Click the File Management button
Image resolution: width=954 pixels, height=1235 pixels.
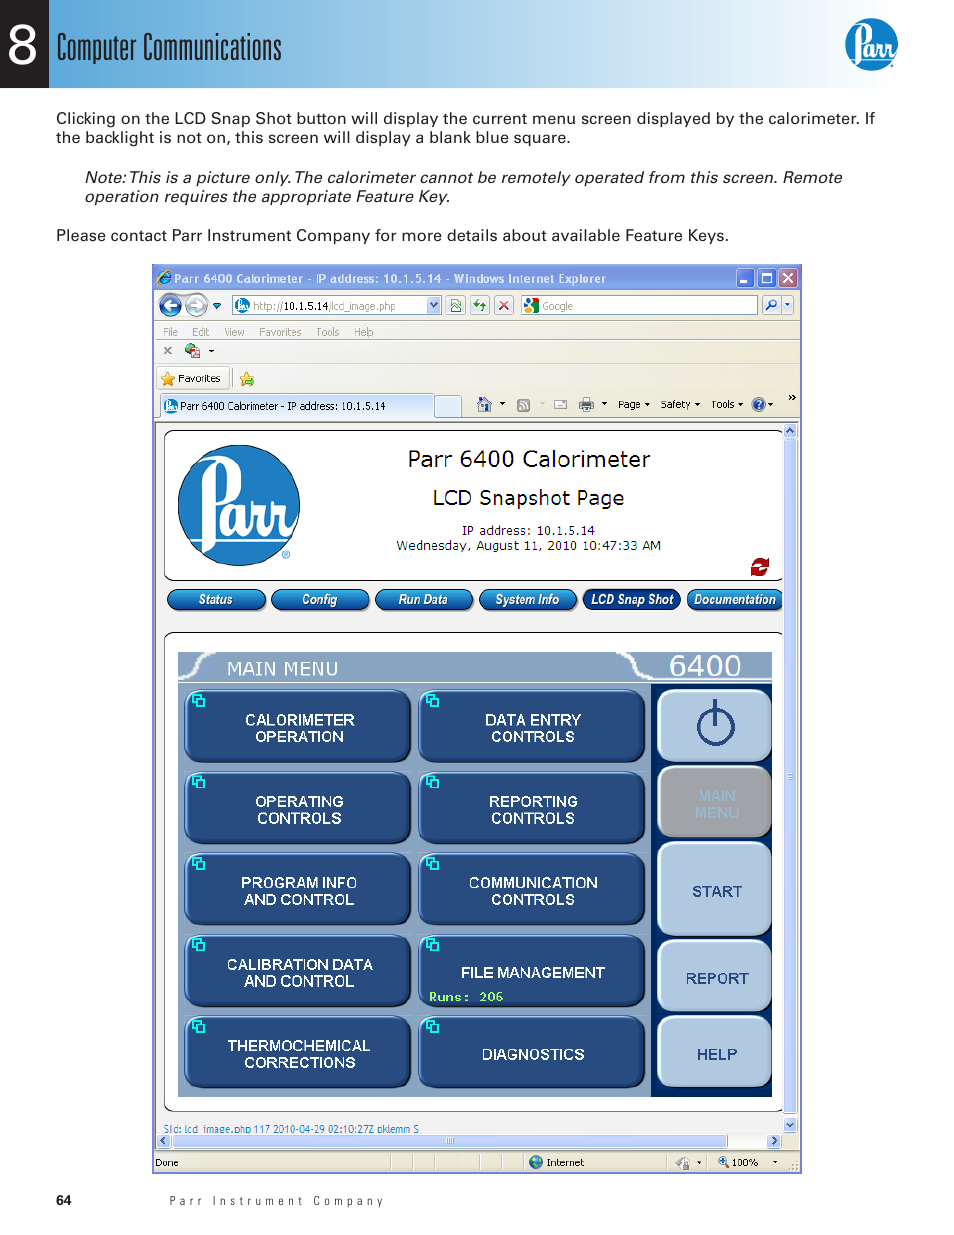[x=532, y=972]
